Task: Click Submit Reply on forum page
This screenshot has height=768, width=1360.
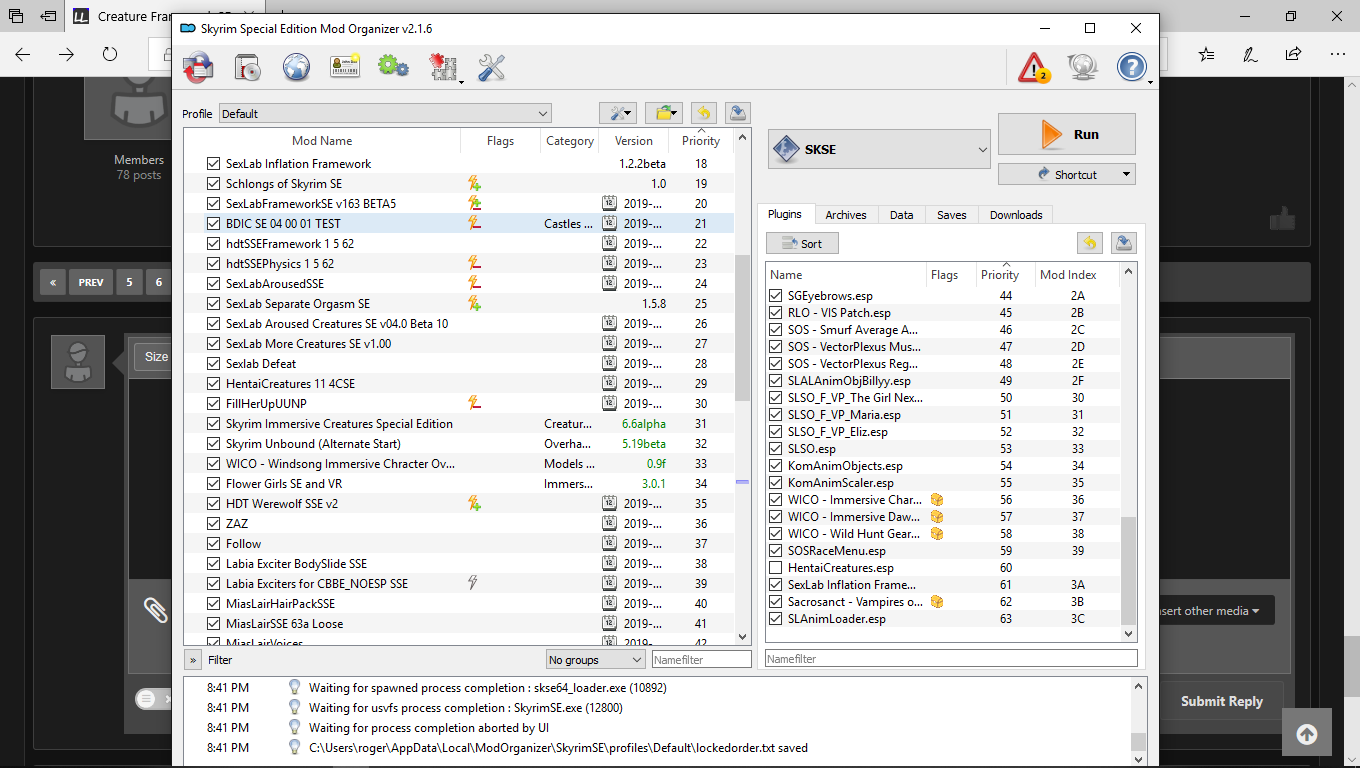Action: (1221, 701)
